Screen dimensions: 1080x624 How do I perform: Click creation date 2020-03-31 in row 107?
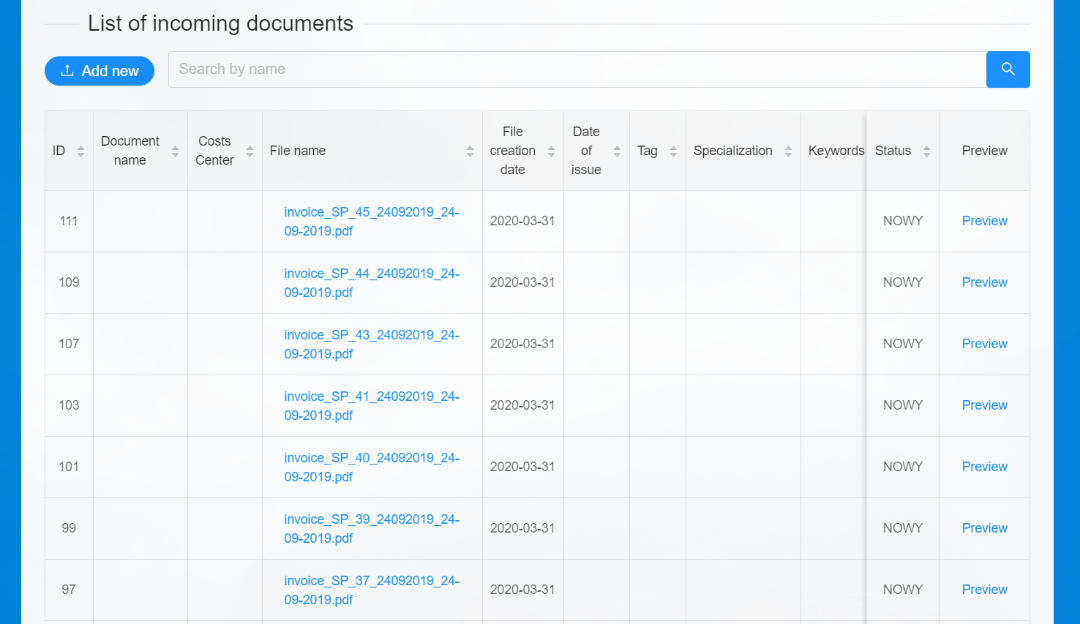pyautogui.click(x=522, y=344)
